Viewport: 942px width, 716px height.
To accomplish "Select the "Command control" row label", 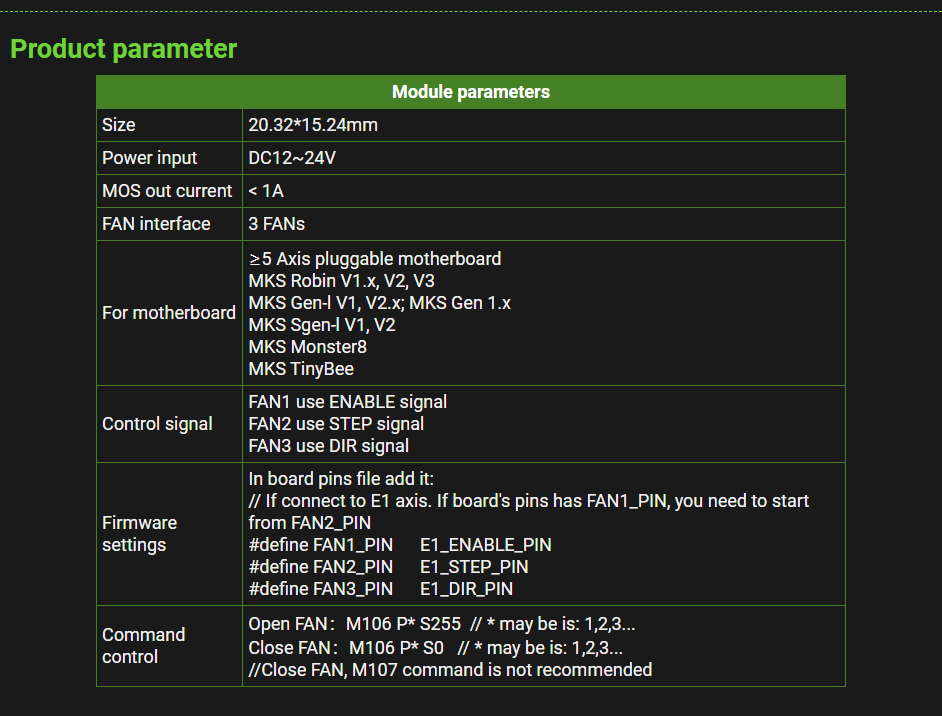I will tap(143, 646).
